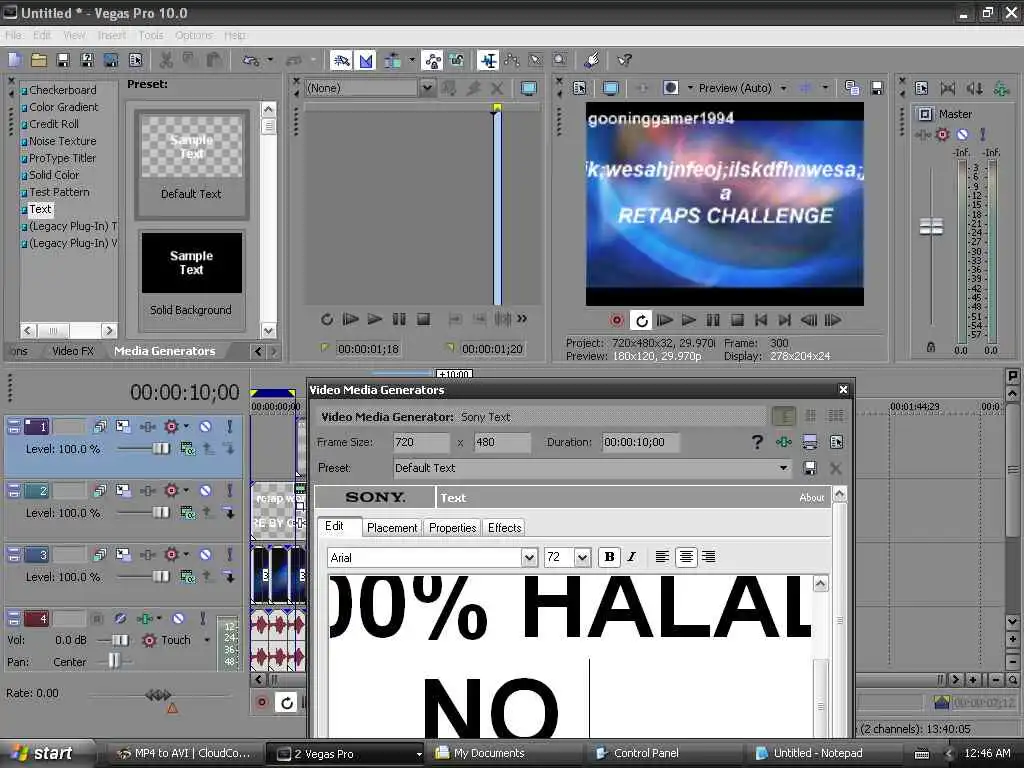Screen dimensions: 1024x768
Task: Select Credit Roll in generators list
Action: tap(54, 124)
